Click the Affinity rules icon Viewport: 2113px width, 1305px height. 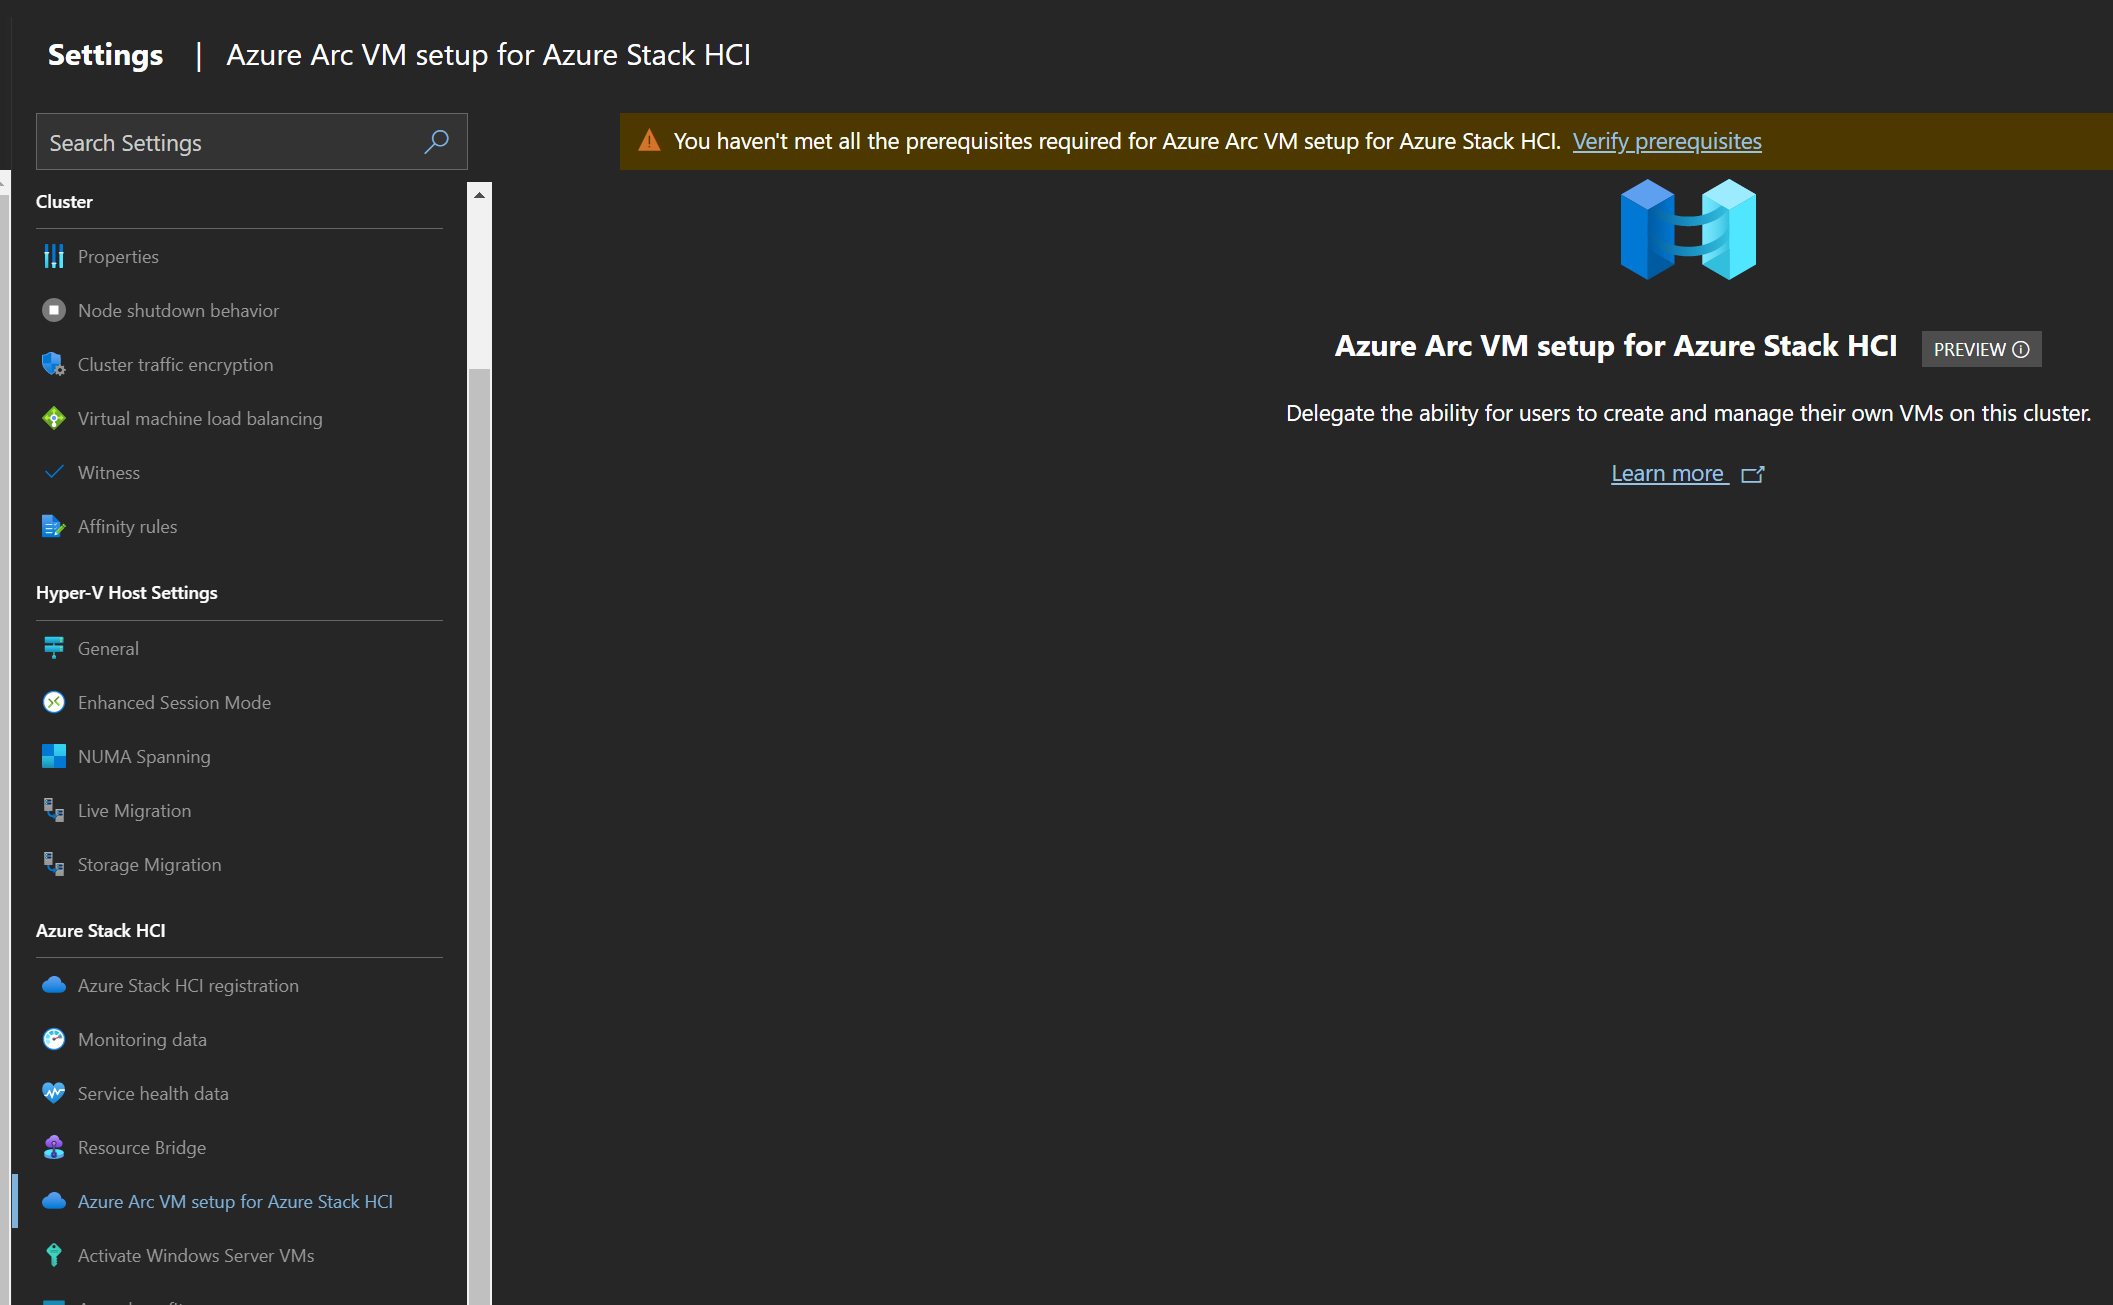[54, 527]
